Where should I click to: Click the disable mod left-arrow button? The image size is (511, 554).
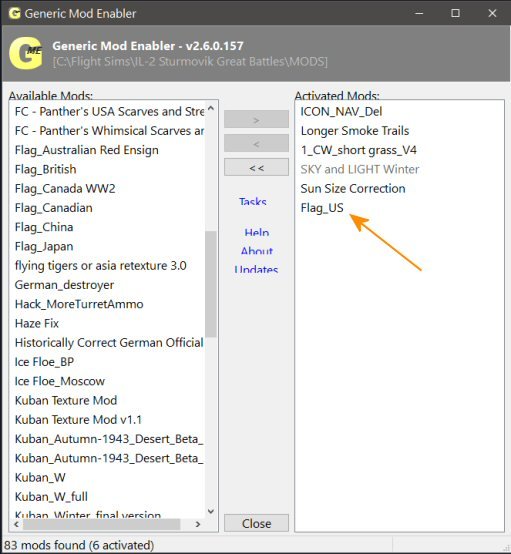click(256, 143)
